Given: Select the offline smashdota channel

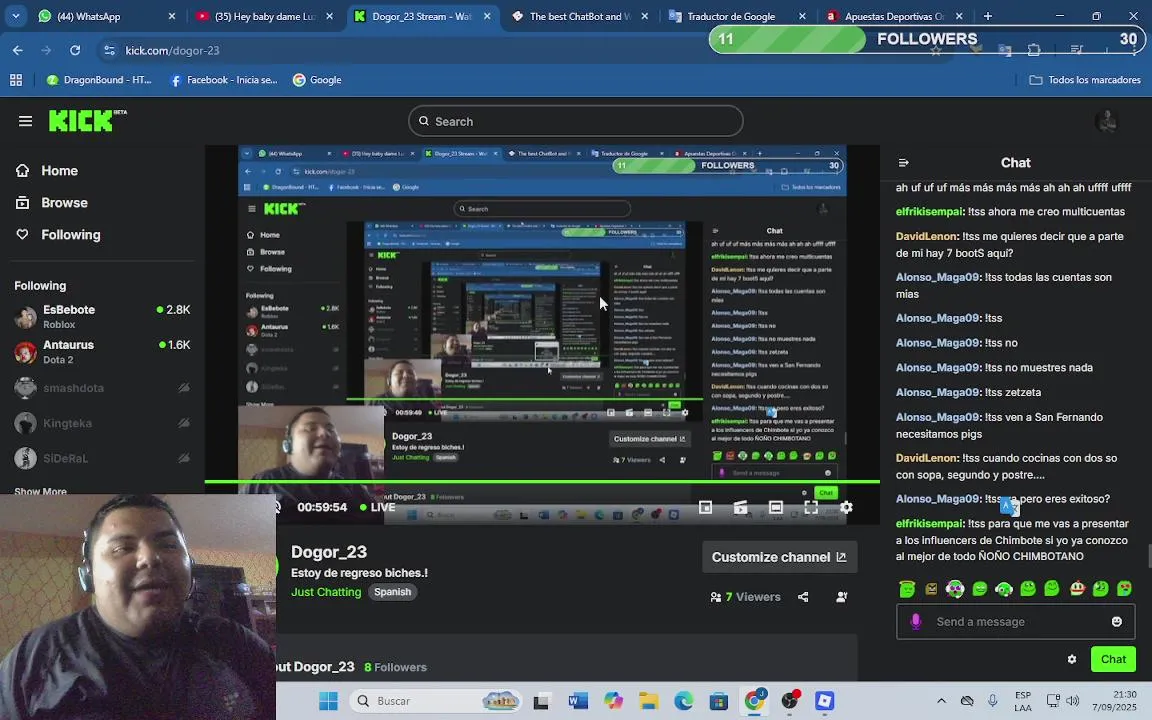Looking at the screenshot, I should pos(102,388).
